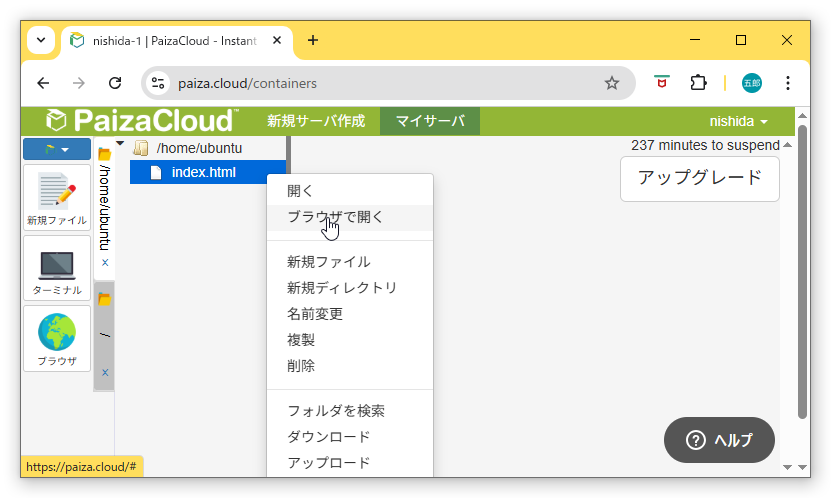
Task: Open the blue PaizaCloud menu dropdown
Action: (57, 149)
